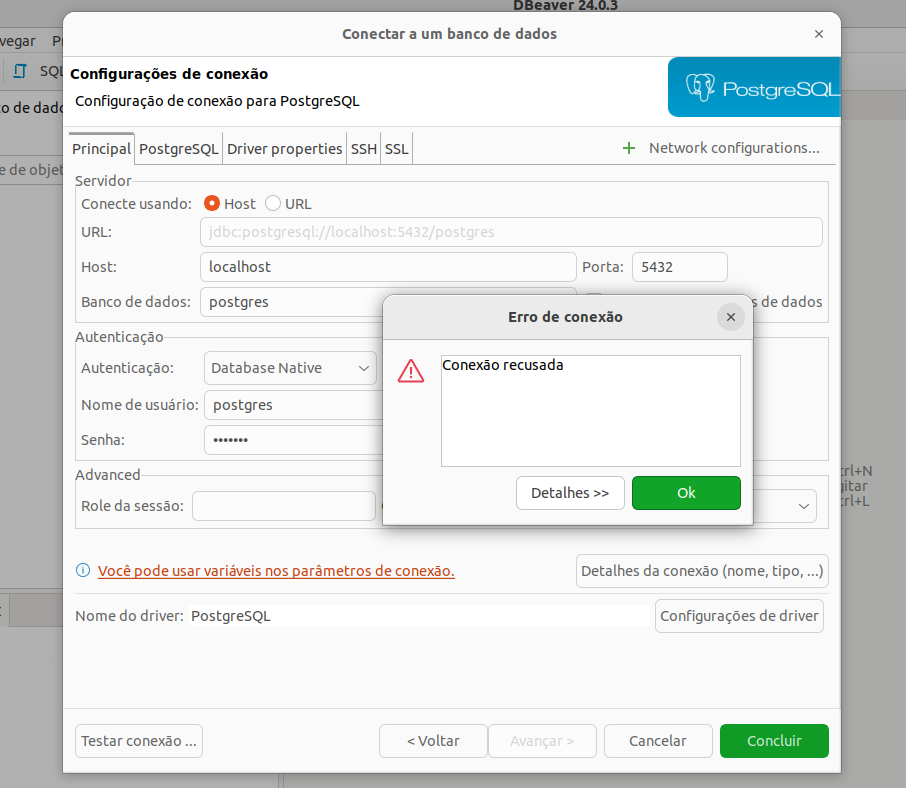Switch to the PostgreSQL tab
Viewport: 906px width, 788px height.
[x=179, y=149]
